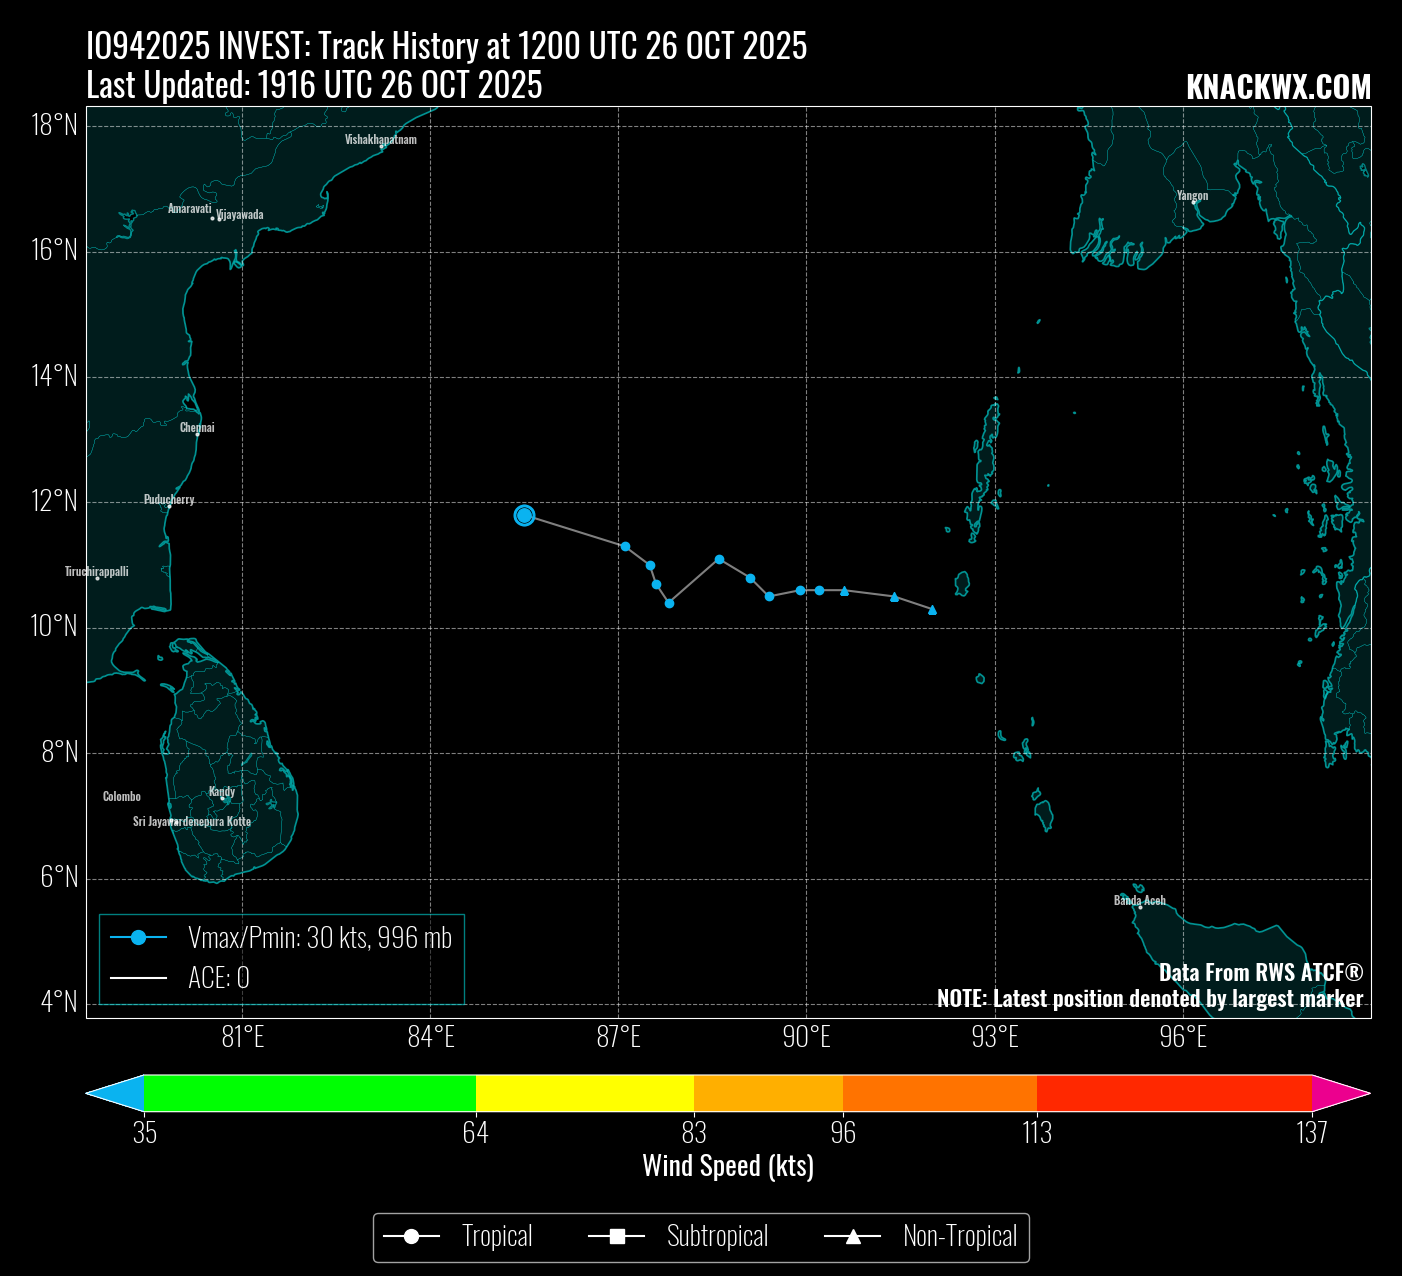This screenshot has width=1402, height=1276.
Task: Select the yellow wind speed color band
Action: [x=585, y=1093]
